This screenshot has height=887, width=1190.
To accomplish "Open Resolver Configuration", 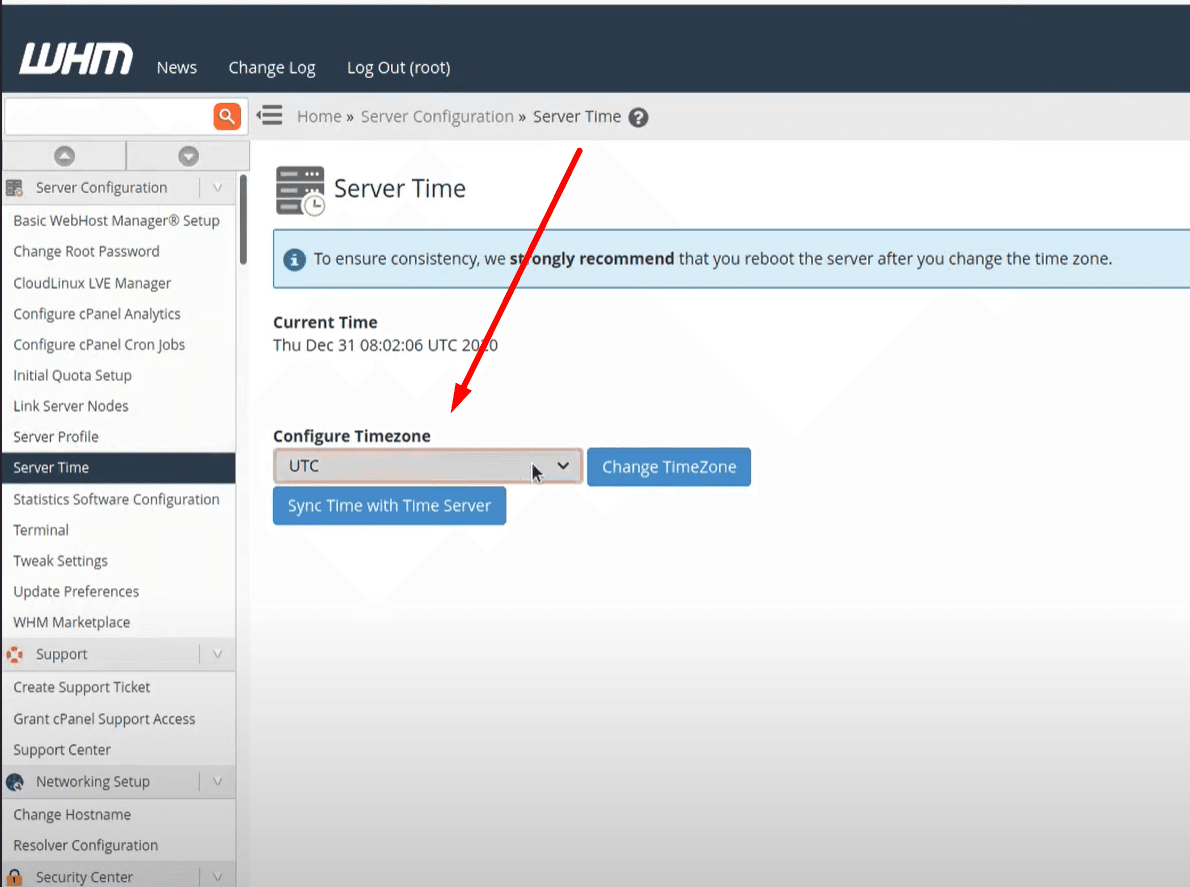I will coord(86,845).
